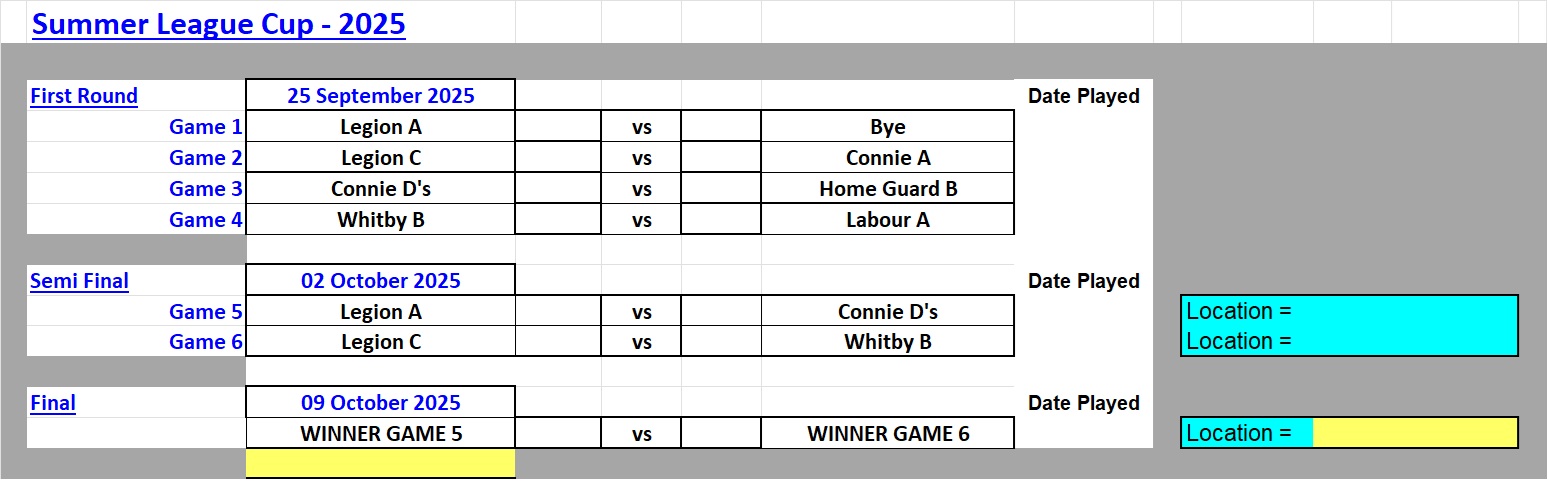
Task: Select the 02 October 2025 date cell
Action: point(380,281)
